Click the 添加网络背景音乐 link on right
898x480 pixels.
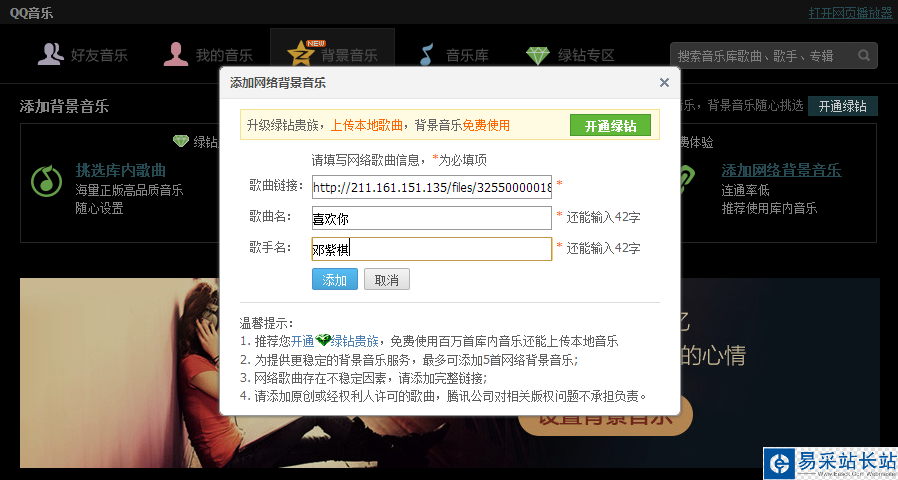[781, 170]
